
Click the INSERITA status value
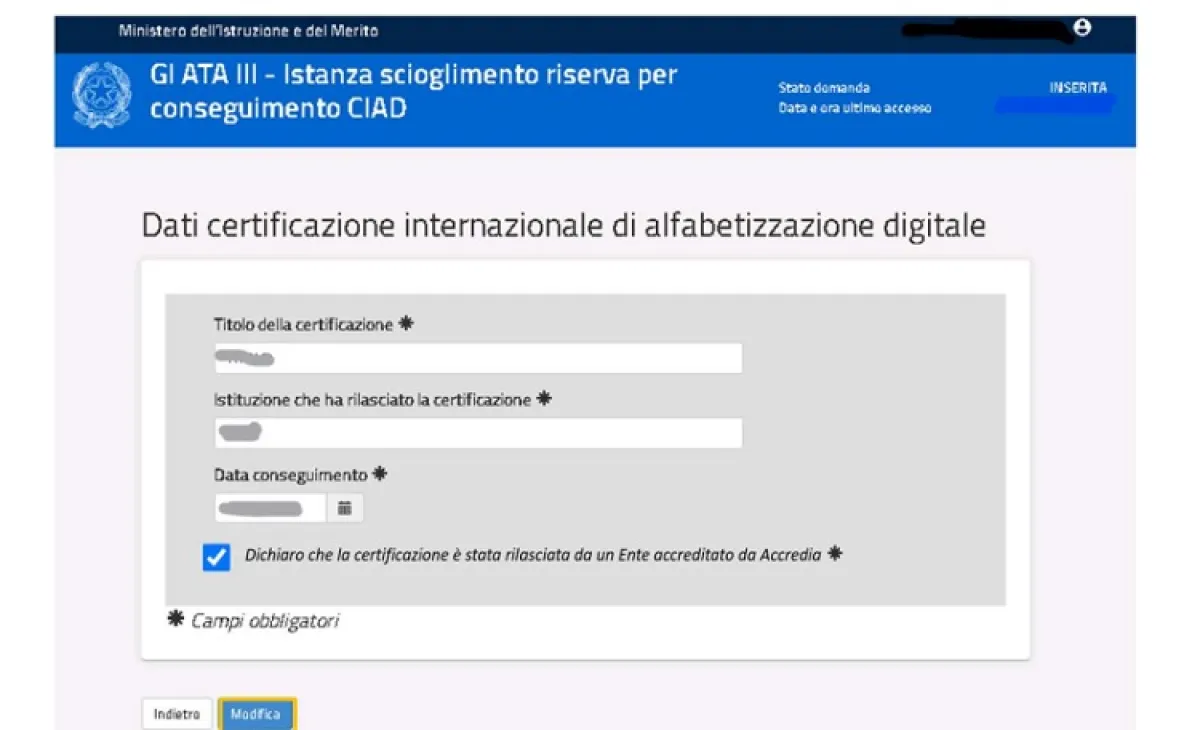(x=1077, y=88)
